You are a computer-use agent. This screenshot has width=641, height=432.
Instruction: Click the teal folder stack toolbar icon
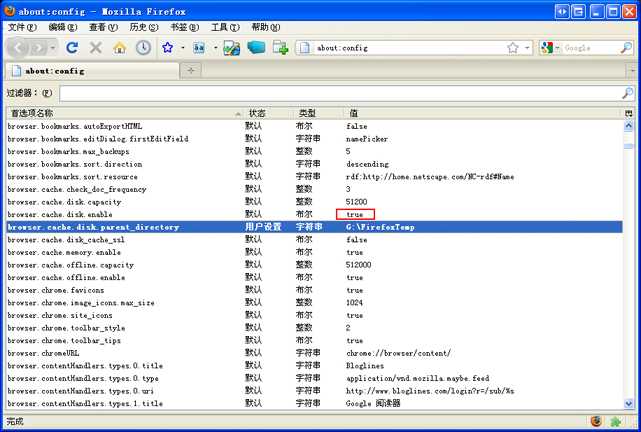(x=256, y=48)
